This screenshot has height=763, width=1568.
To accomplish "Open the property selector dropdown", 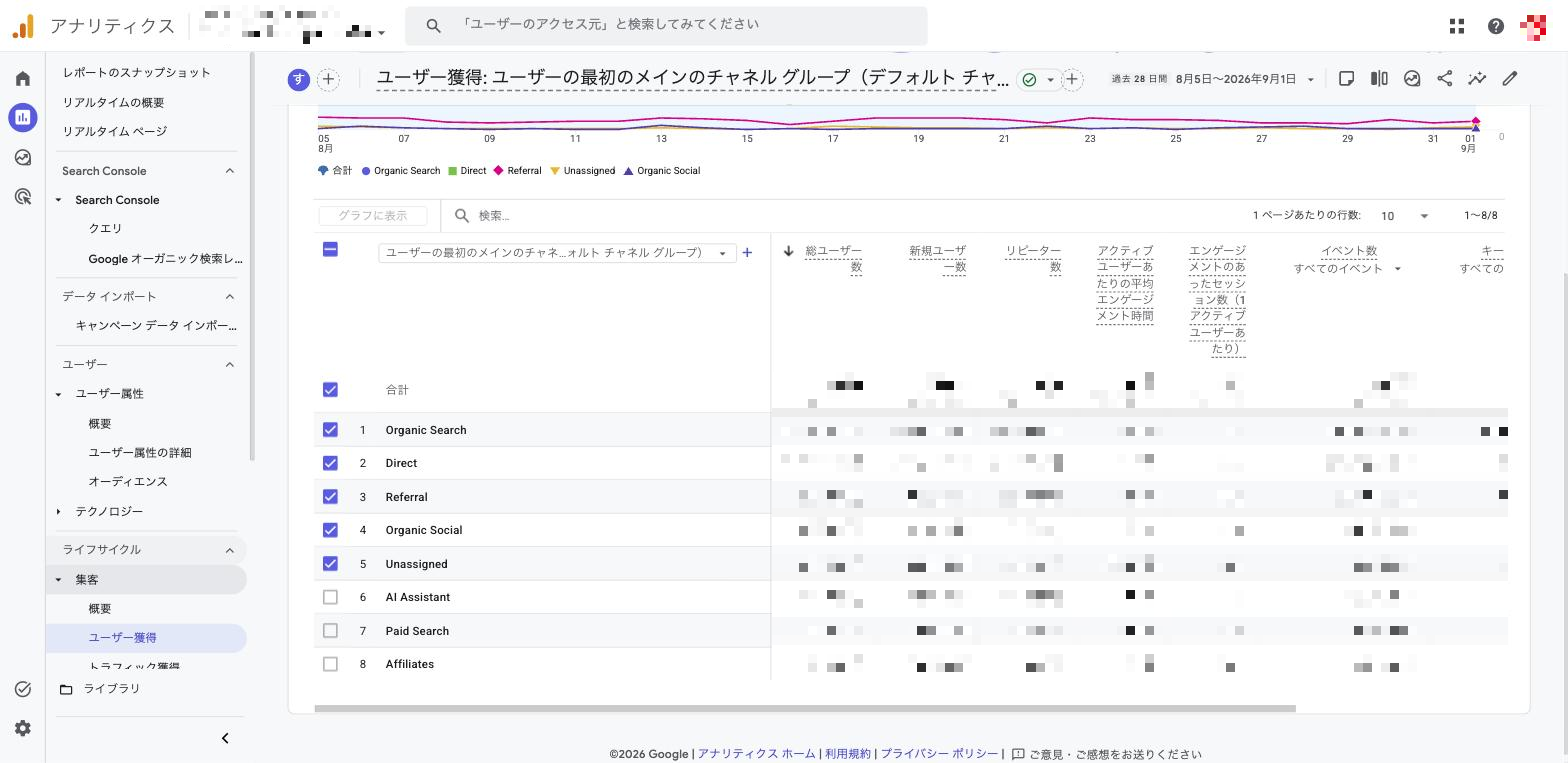I will pos(291,25).
